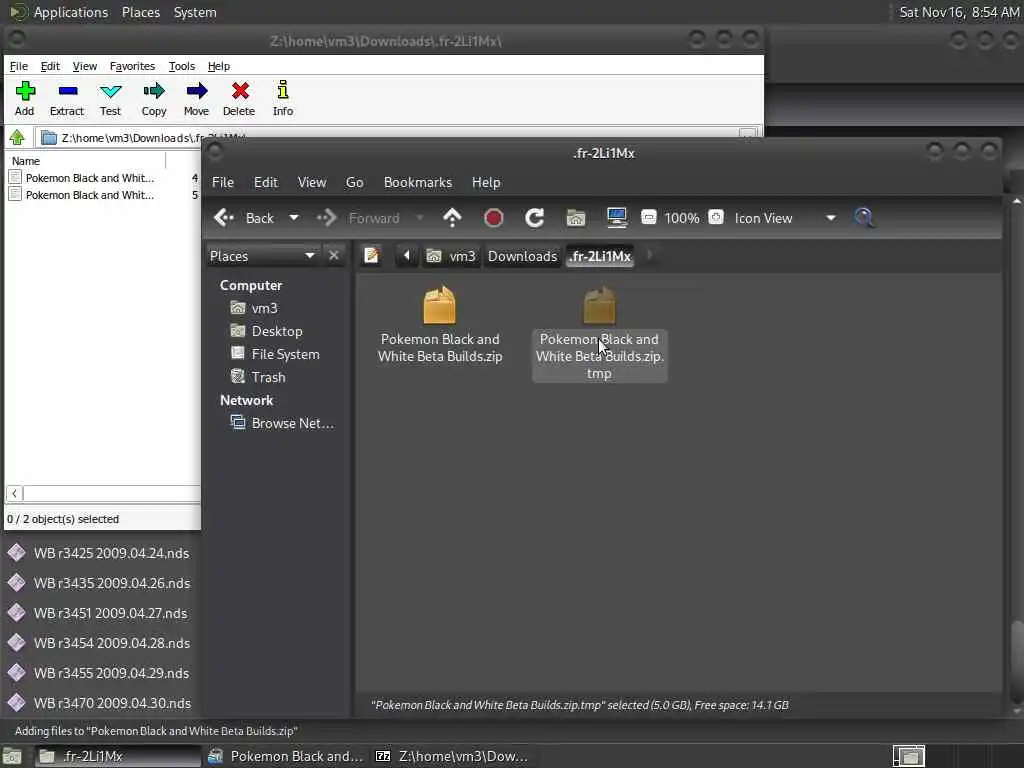The width and height of the screenshot is (1024, 768).
Task: Open the Home folder toolbar icon
Action: tap(575, 217)
